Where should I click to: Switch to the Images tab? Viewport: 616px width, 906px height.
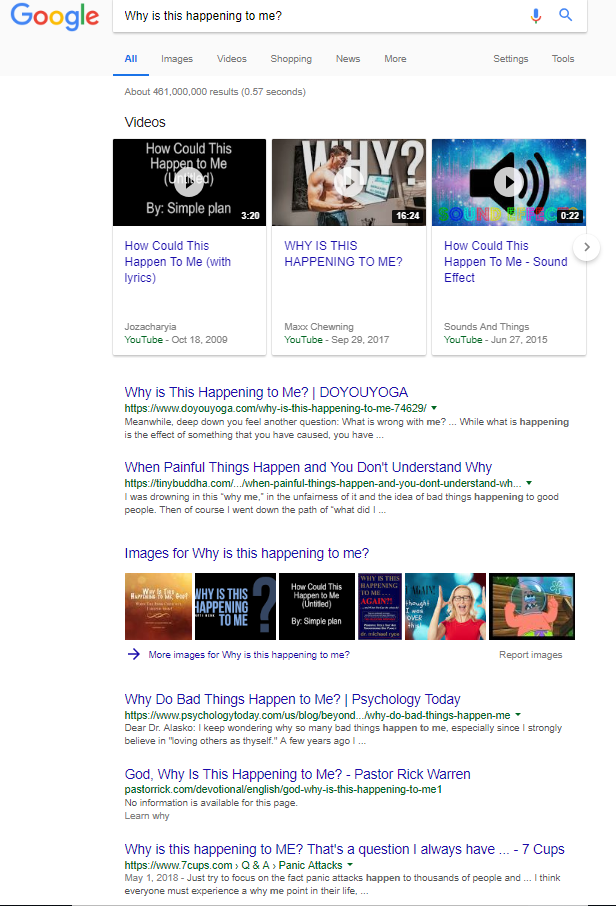click(x=177, y=59)
